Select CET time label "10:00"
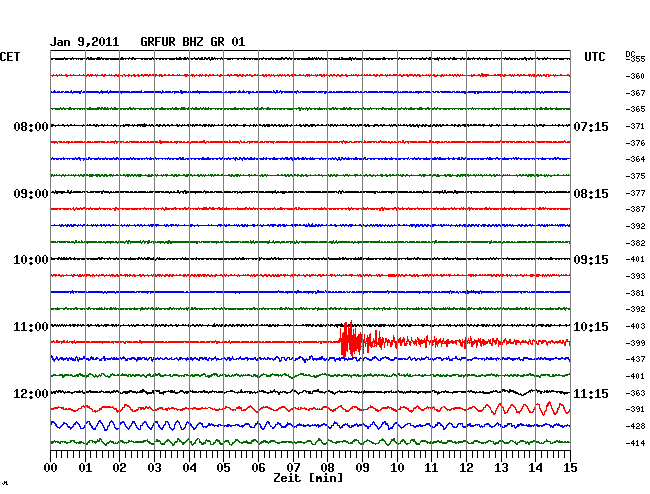This screenshot has width=650, height=494. (31, 260)
